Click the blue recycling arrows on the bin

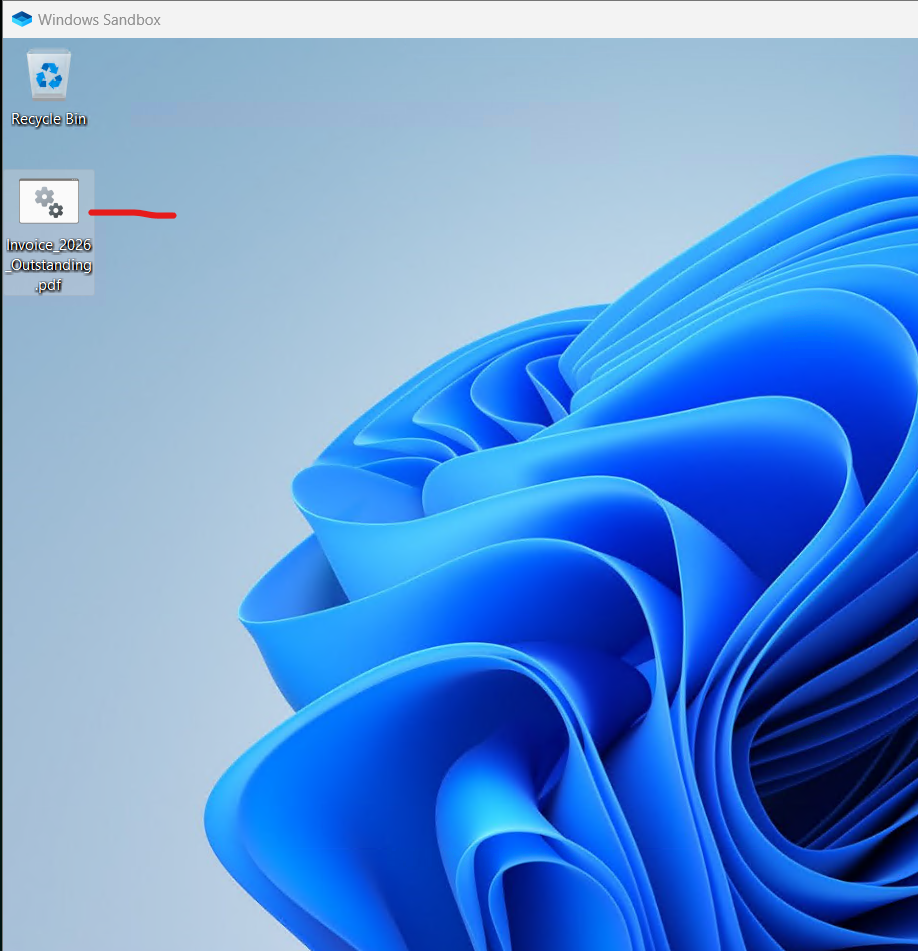(49, 76)
